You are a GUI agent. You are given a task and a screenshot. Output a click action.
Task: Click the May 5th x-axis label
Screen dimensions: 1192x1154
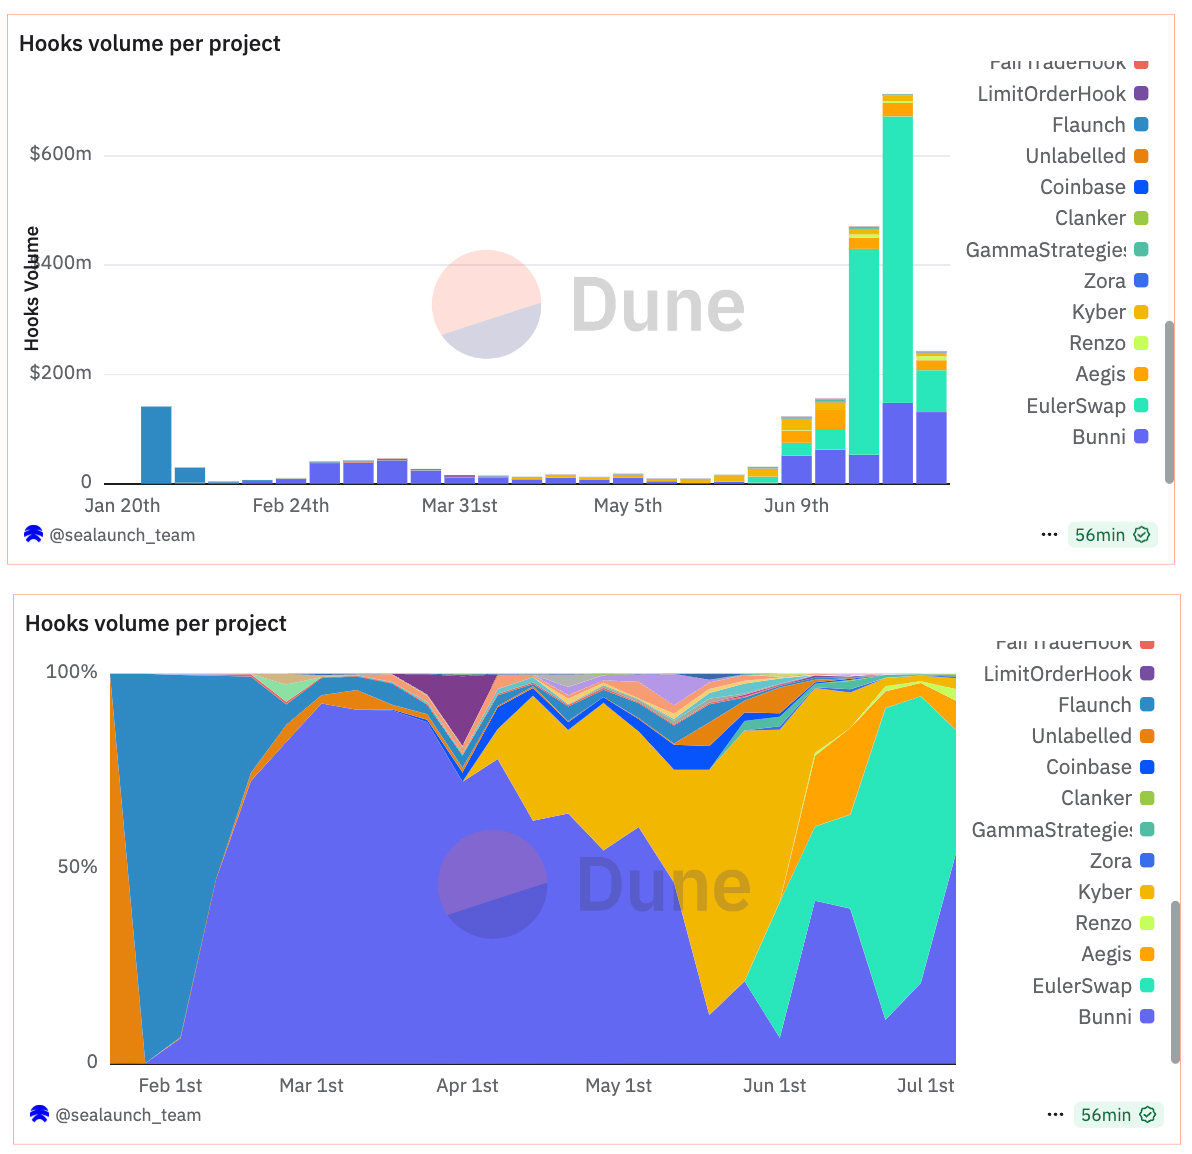click(x=627, y=506)
